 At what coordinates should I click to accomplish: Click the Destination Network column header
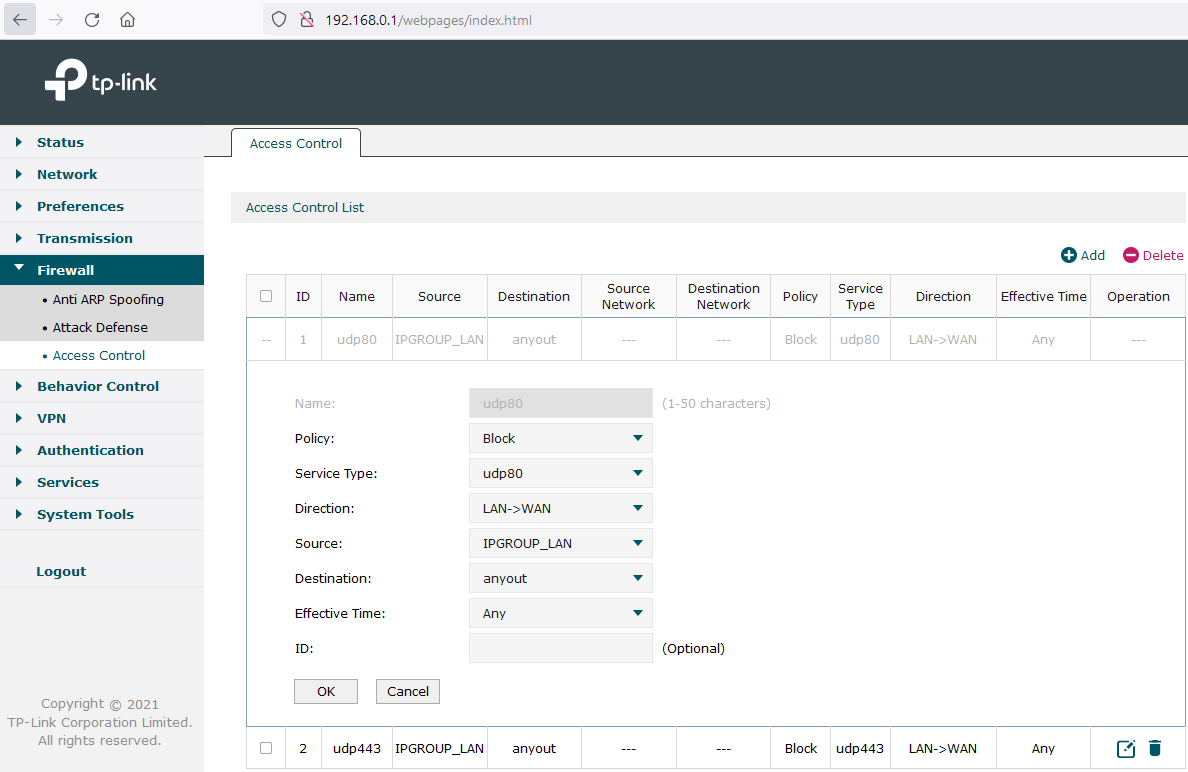click(x=724, y=296)
